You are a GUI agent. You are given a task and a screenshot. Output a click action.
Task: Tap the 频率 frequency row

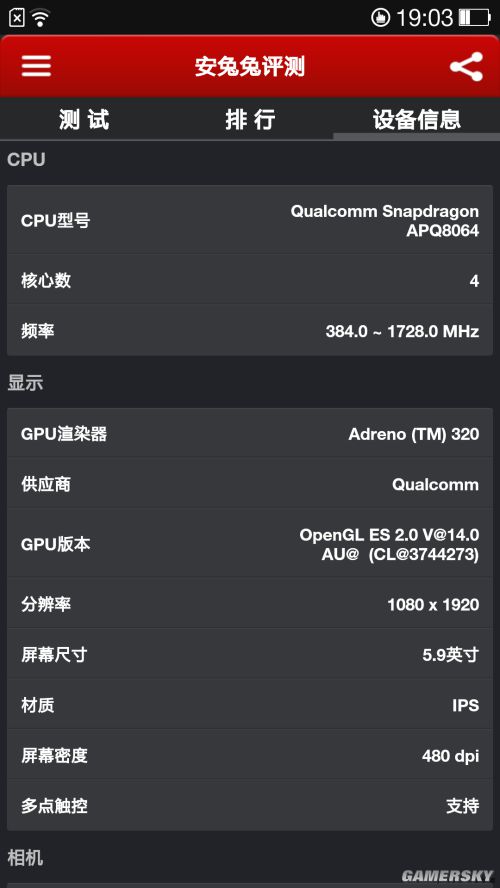(250, 331)
